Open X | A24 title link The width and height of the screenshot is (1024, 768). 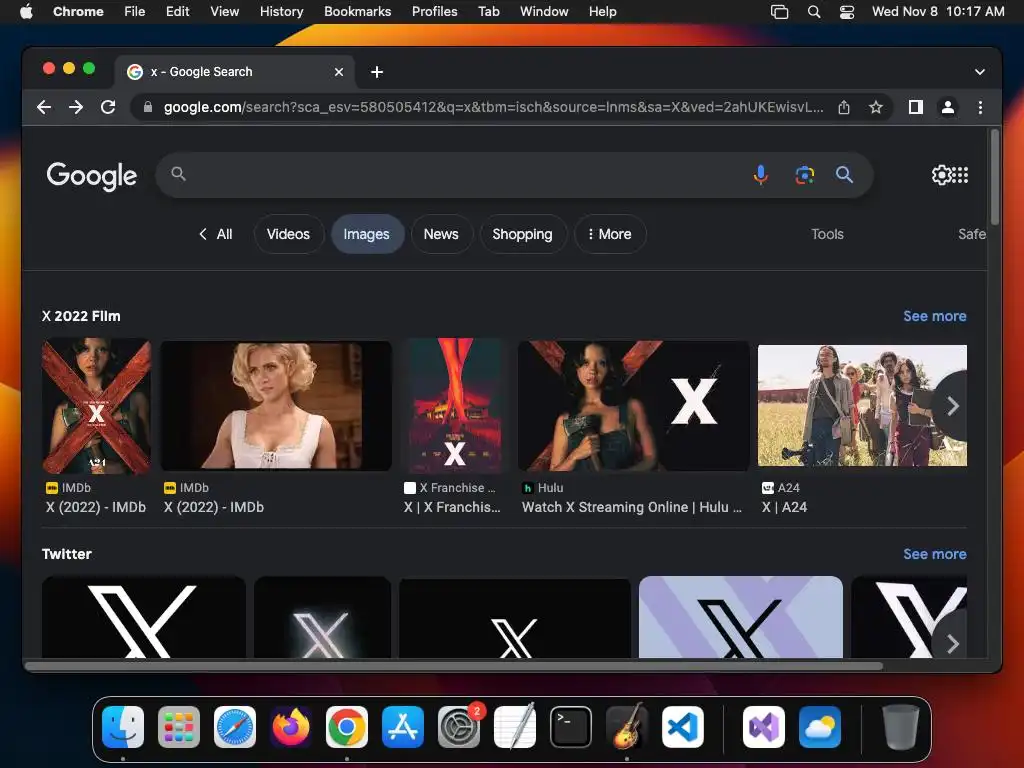pos(784,507)
